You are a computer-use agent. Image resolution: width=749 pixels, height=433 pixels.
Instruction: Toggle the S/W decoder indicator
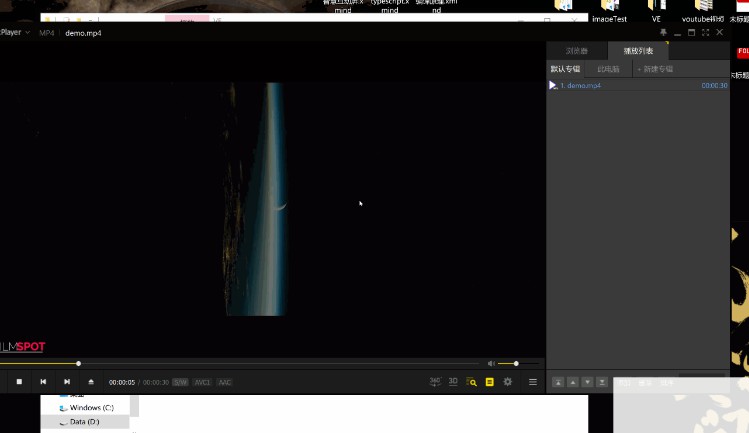[x=180, y=382]
